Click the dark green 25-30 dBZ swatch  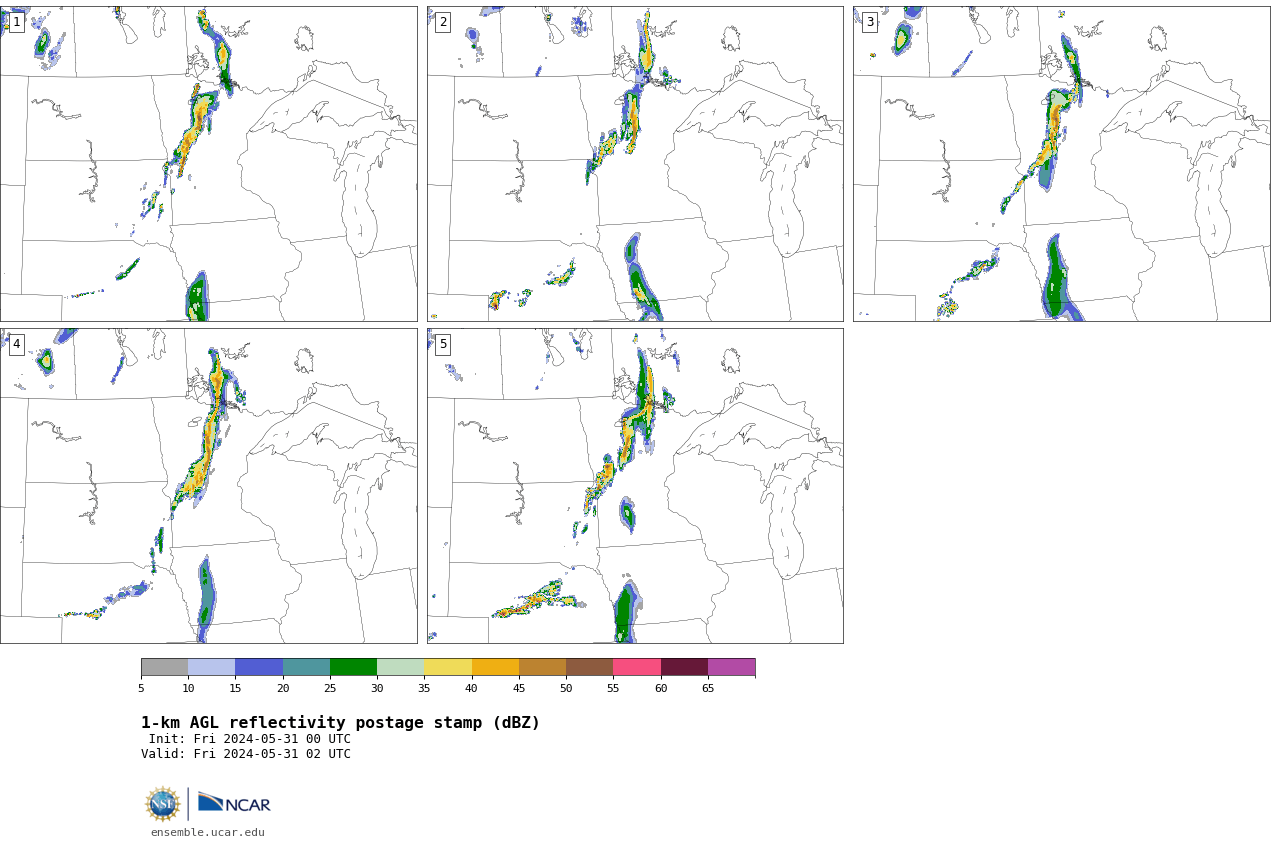click(x=353, y=667)
